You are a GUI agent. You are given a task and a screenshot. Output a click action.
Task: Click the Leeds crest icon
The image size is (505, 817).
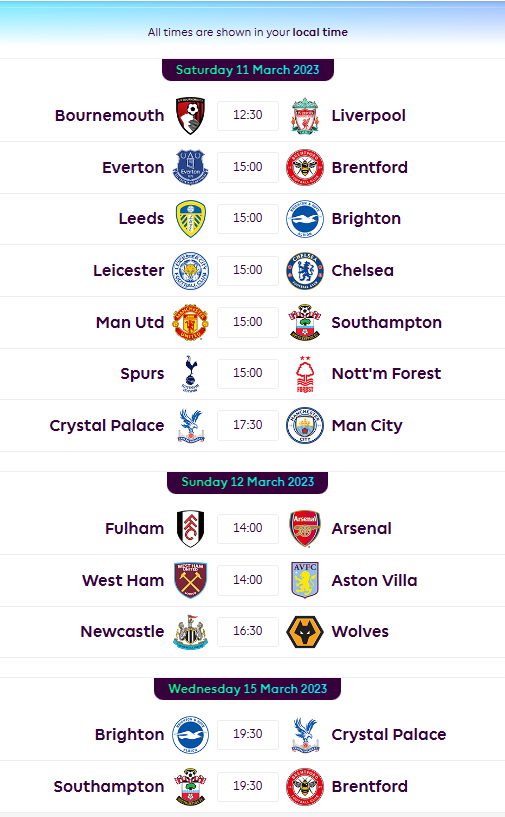click(190, 218)
